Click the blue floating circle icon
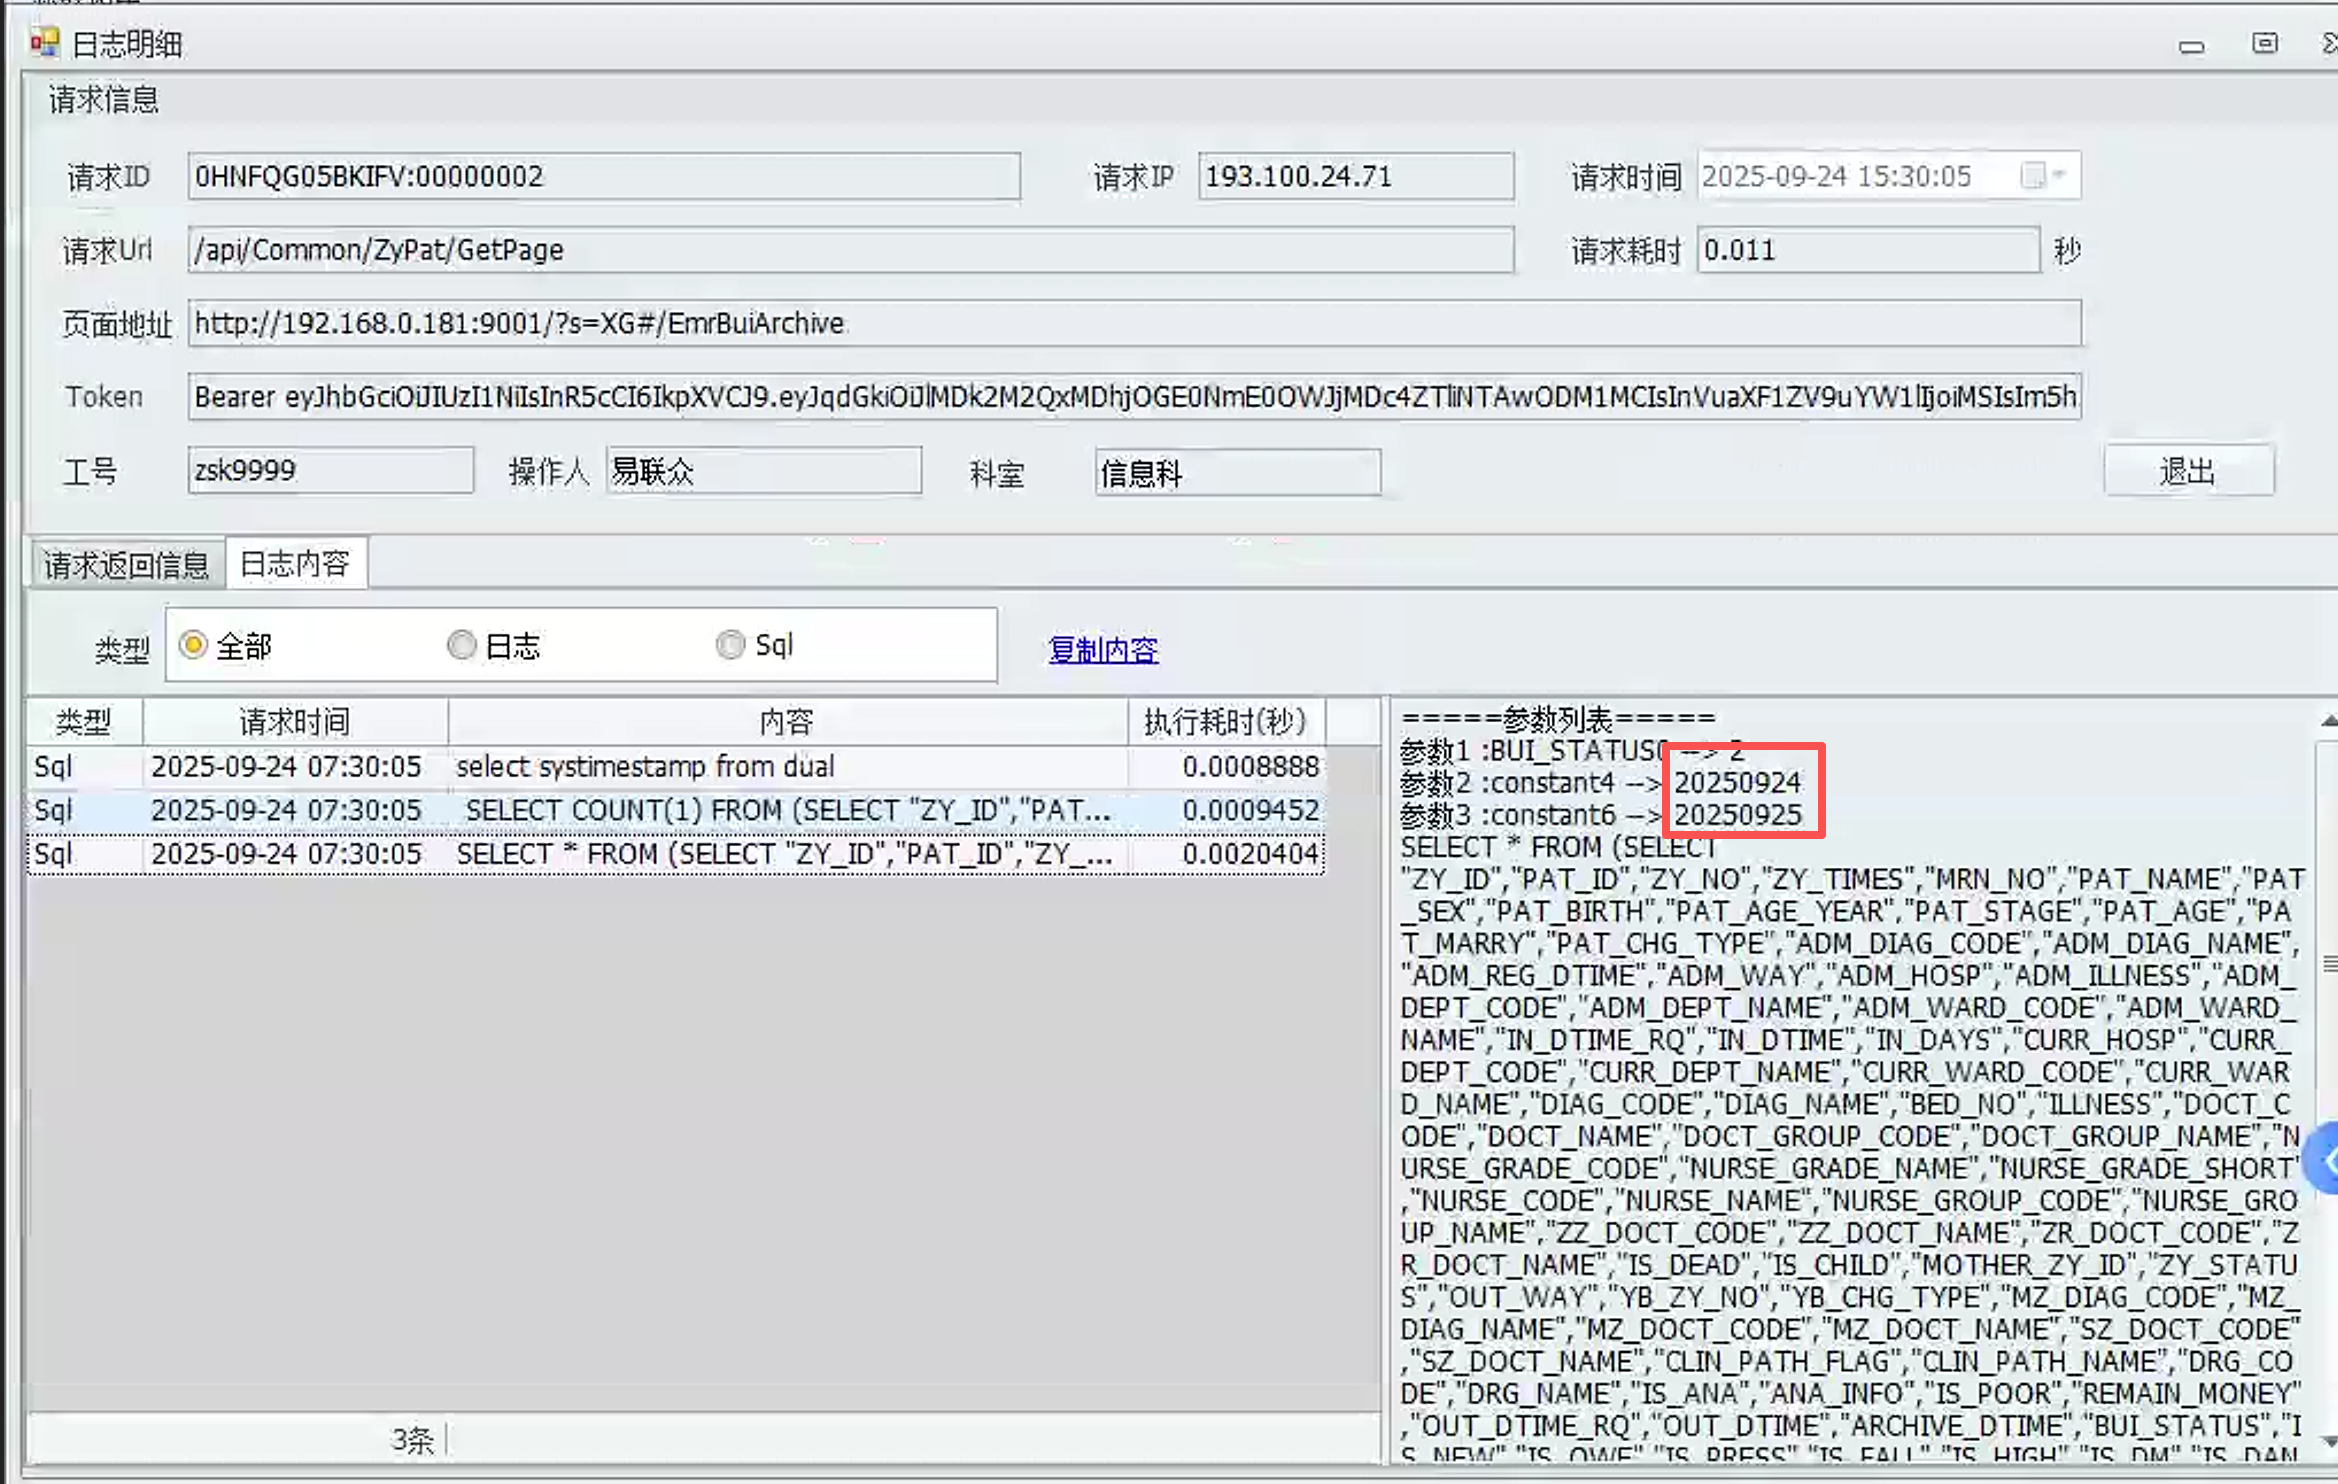Screen dimensions: 2338x1484 pyautogui.click(x=2326, y=1160)
